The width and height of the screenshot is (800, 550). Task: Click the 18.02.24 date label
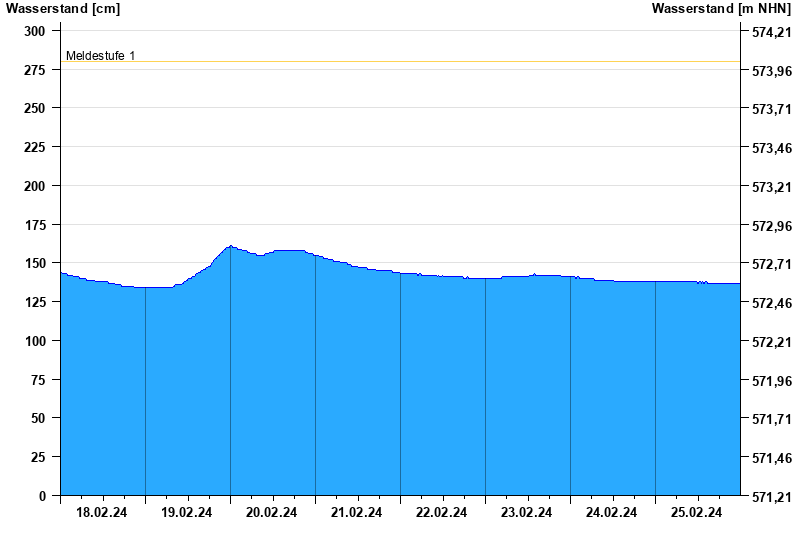[x=102, y=513]
